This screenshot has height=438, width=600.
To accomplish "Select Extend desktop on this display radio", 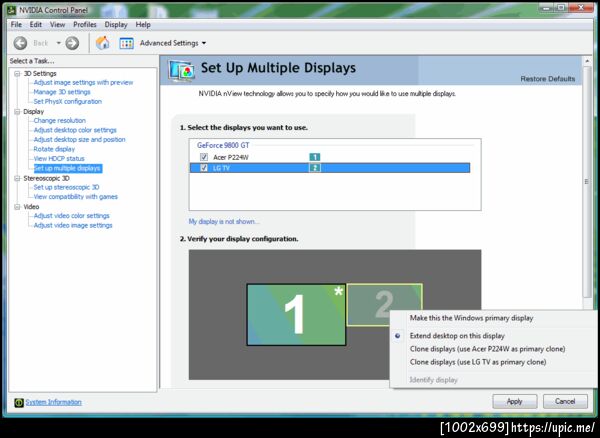I will 398,336.
